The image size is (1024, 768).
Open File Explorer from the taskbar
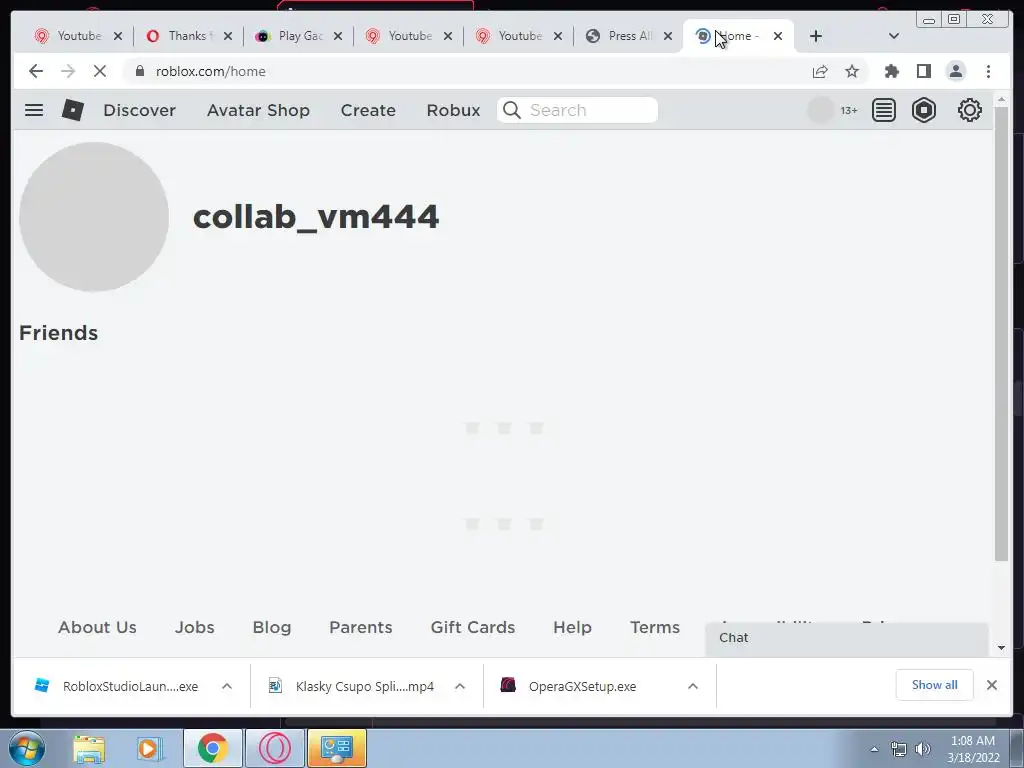pyautogui.click(x=89, y=748)
